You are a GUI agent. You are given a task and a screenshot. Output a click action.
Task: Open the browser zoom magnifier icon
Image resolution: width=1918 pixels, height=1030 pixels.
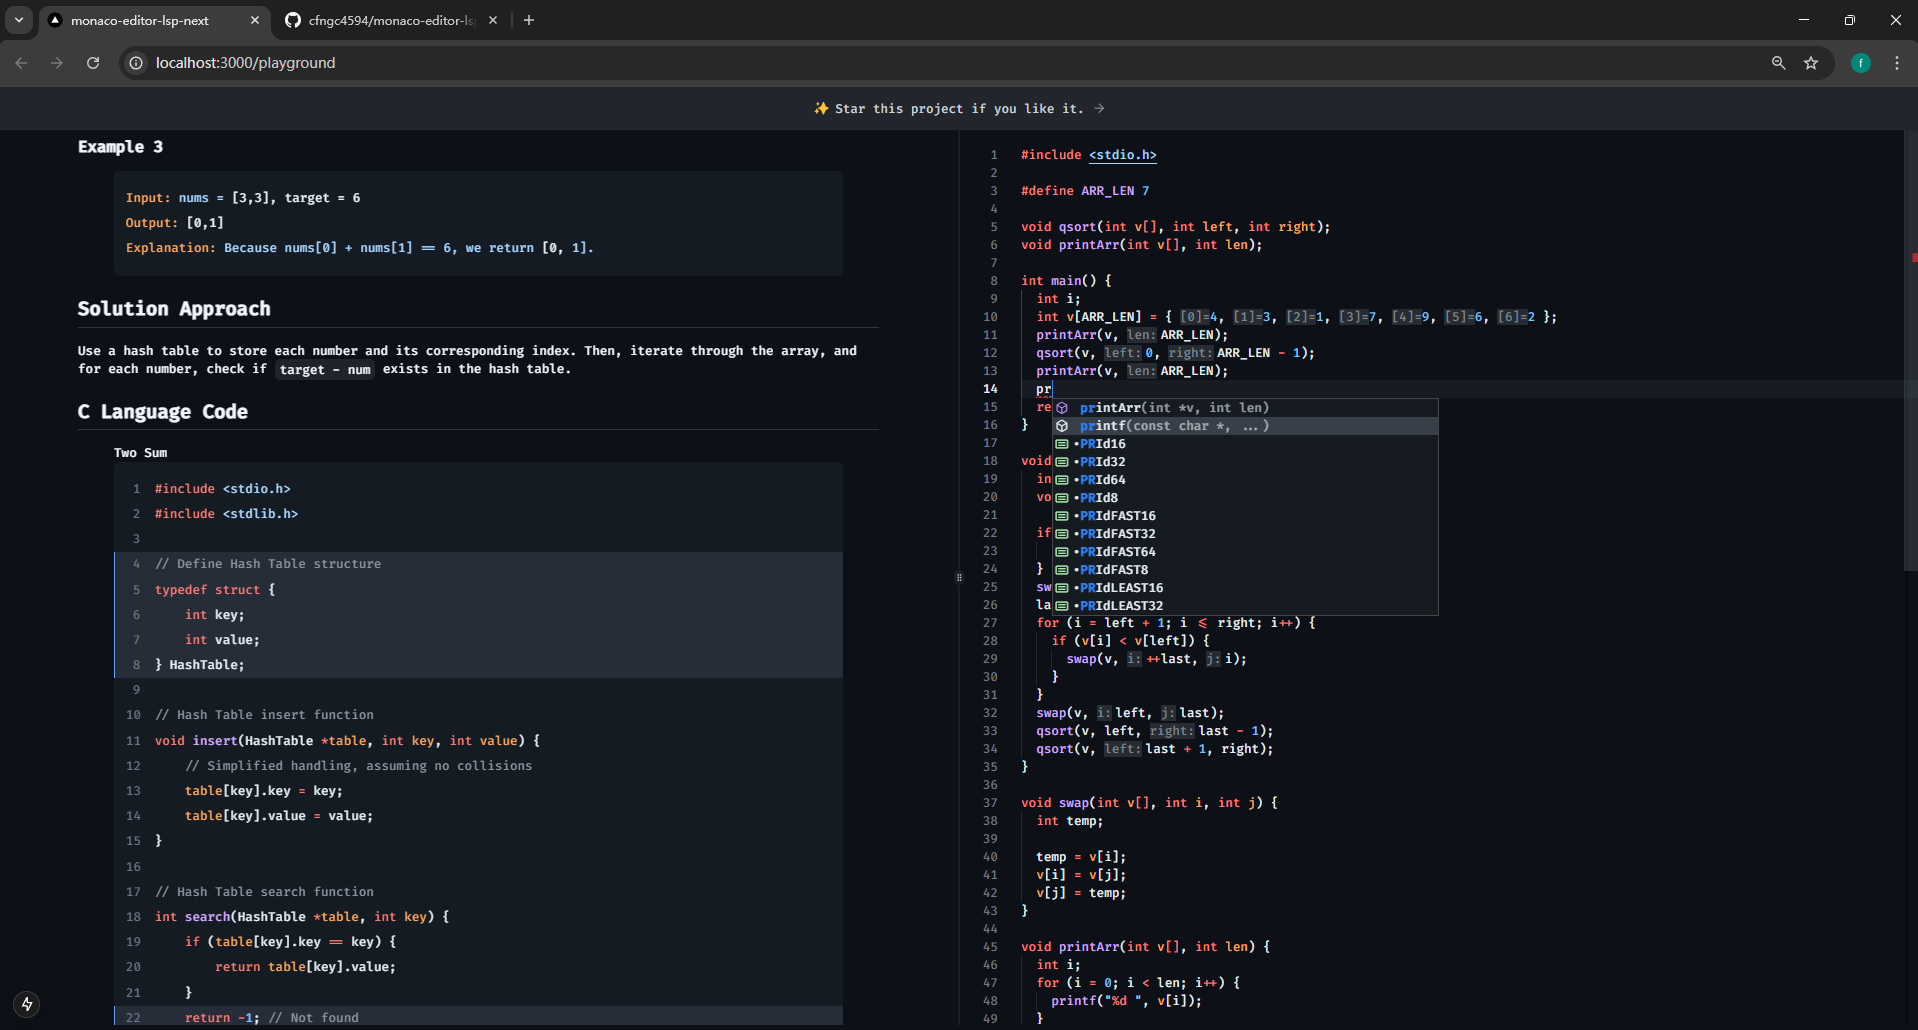click(x=1778, y=63)
